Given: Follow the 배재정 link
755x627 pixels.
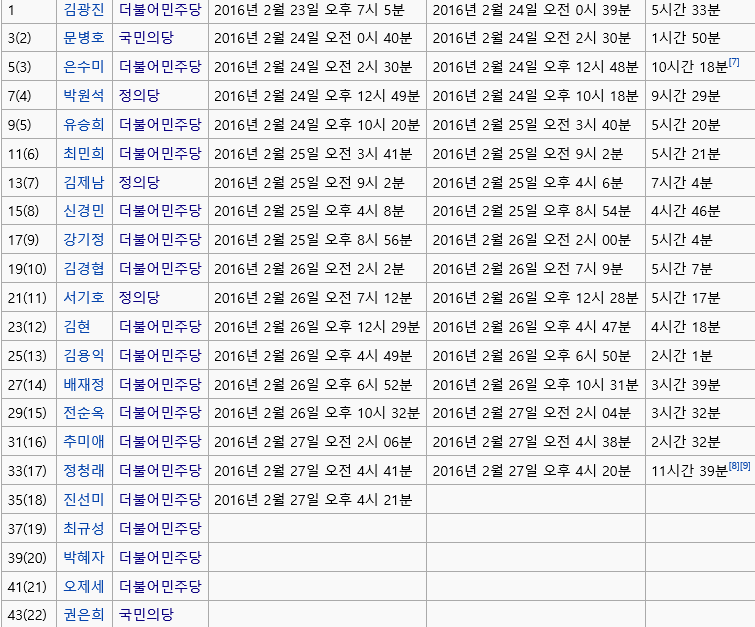Looking at the screenshot, I should tap(84, 384).
